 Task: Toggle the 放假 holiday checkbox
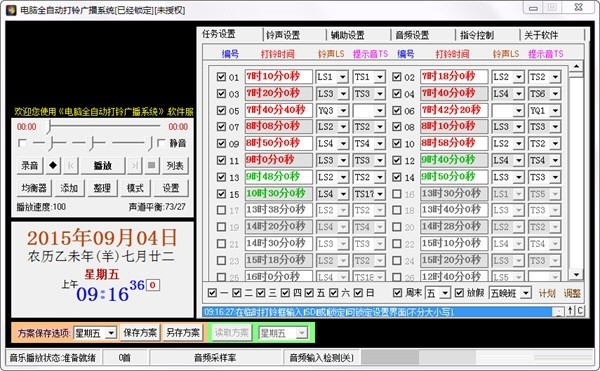pyautogui.click(x=459, y=293)
